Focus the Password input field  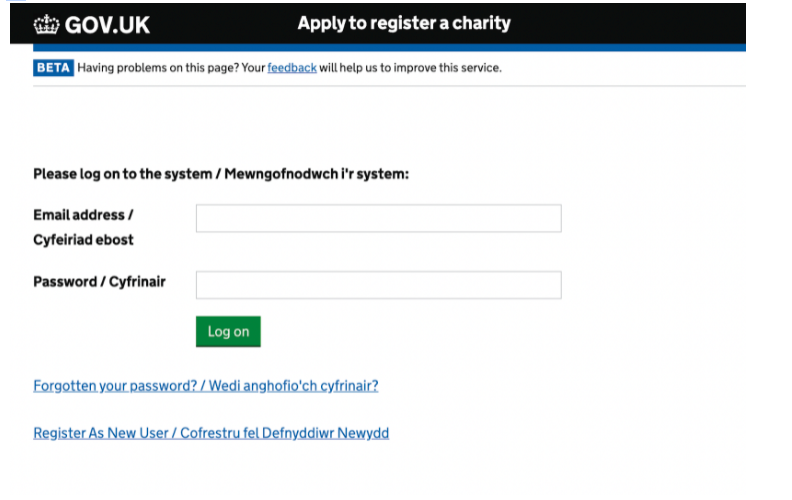[378, 285]
